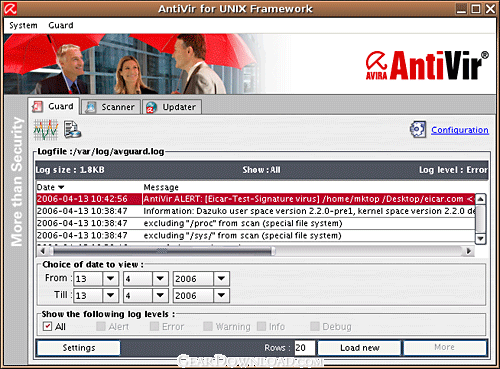Click the log list scroll down arrow

(x=480, y=238)
